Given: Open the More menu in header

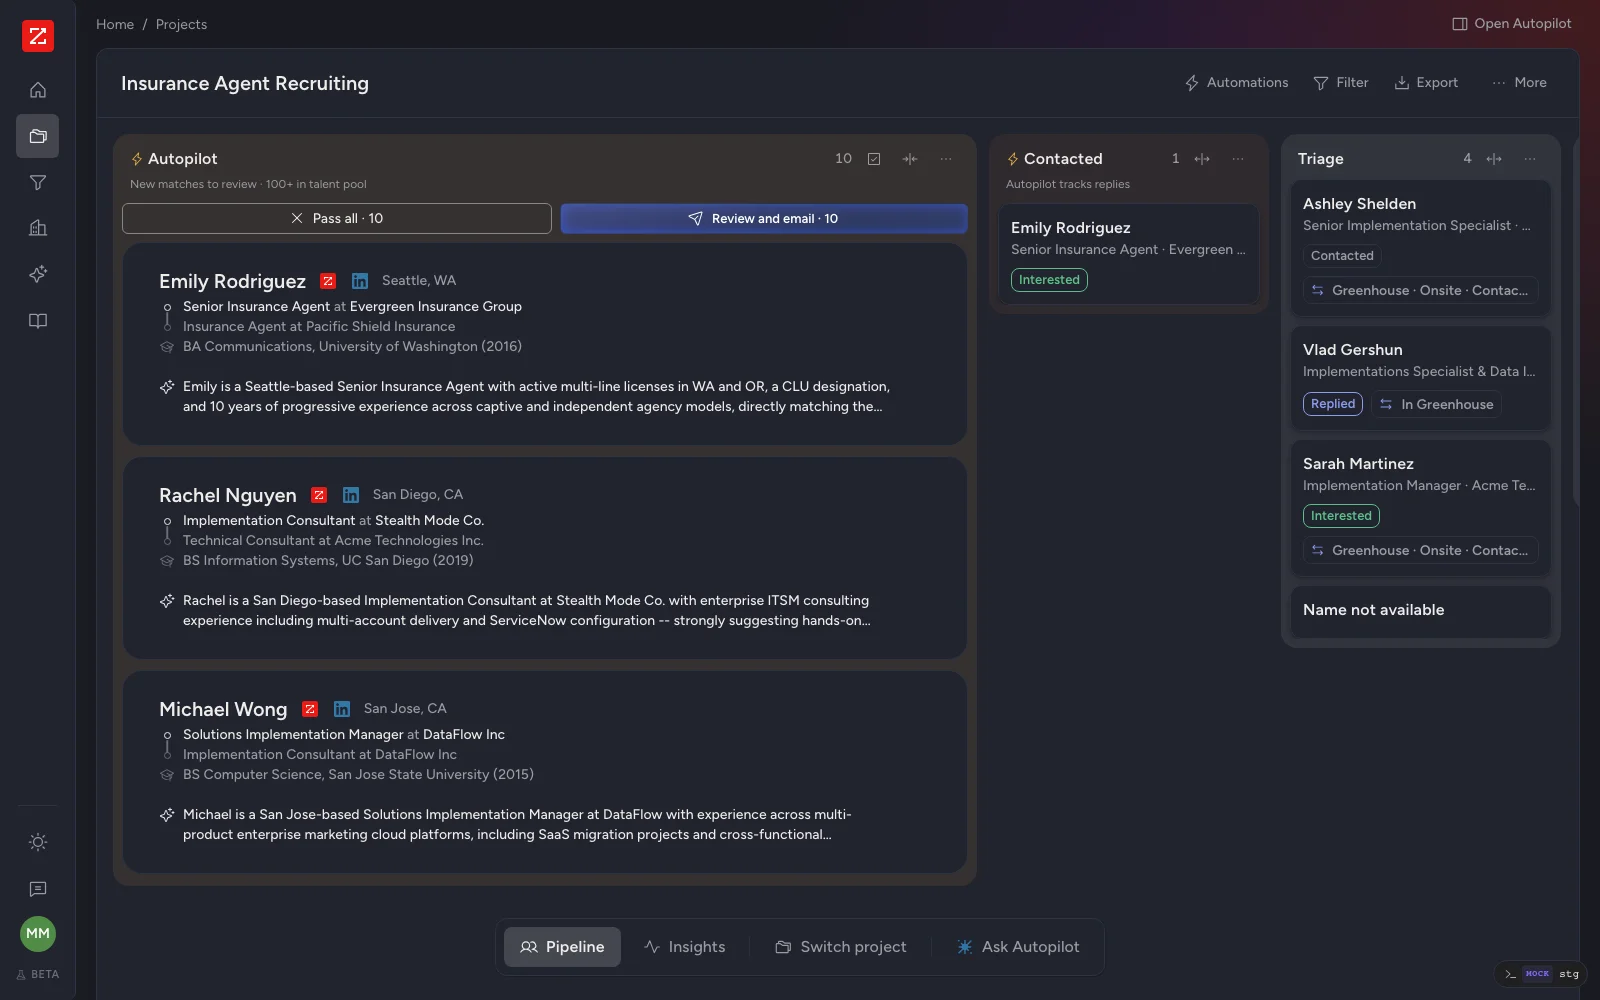Looking at the screenshot, I should [x=1519, y=83].
